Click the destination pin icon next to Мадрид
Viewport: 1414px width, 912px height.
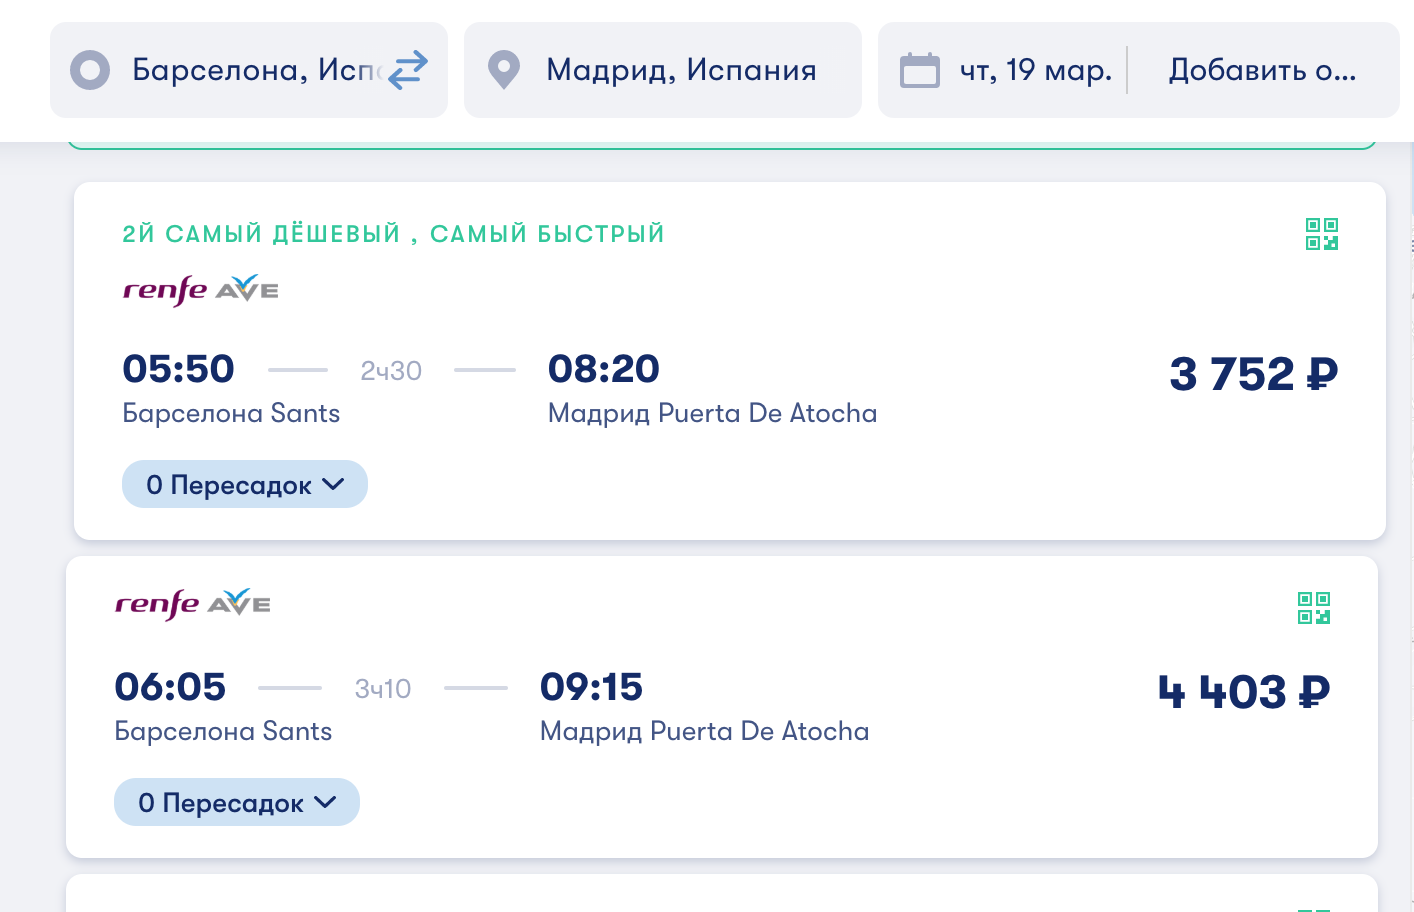point(504,70)
